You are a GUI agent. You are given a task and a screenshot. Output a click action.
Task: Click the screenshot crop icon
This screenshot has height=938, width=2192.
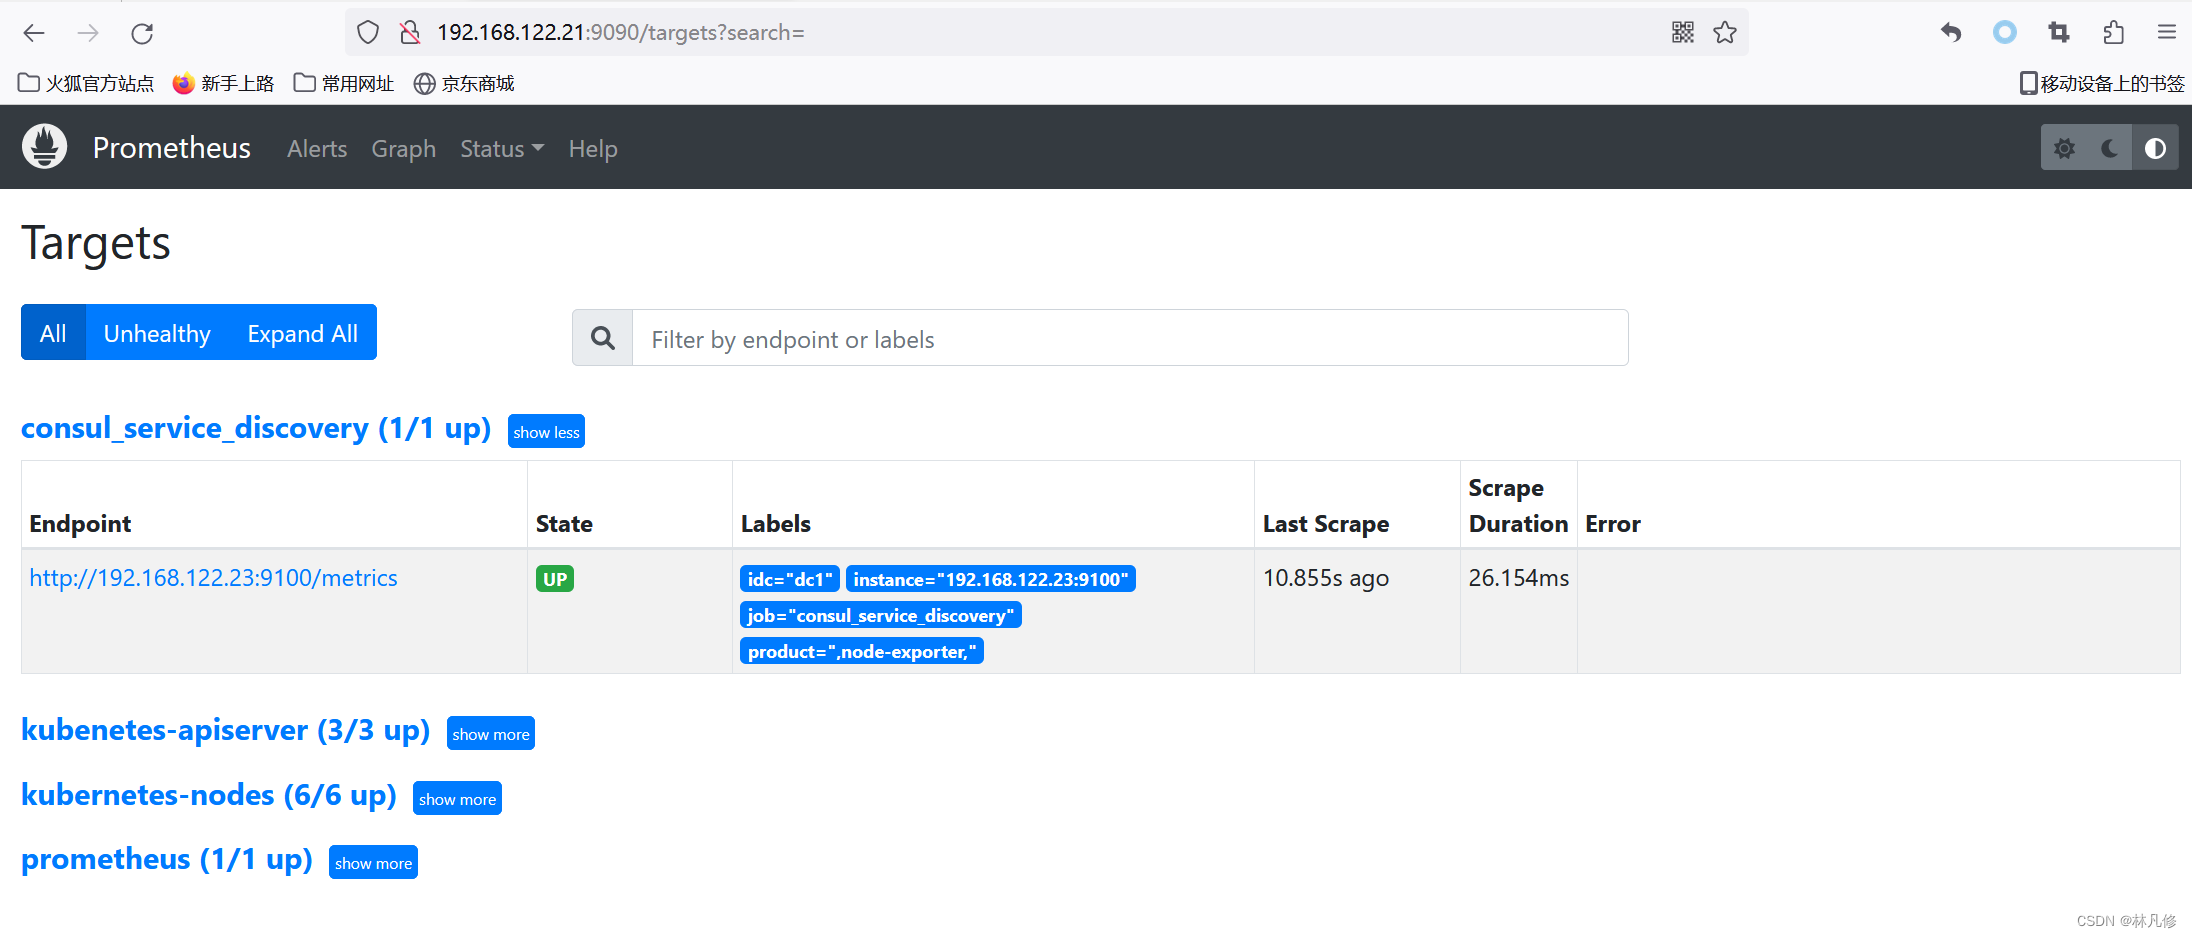pos(2059,33)
